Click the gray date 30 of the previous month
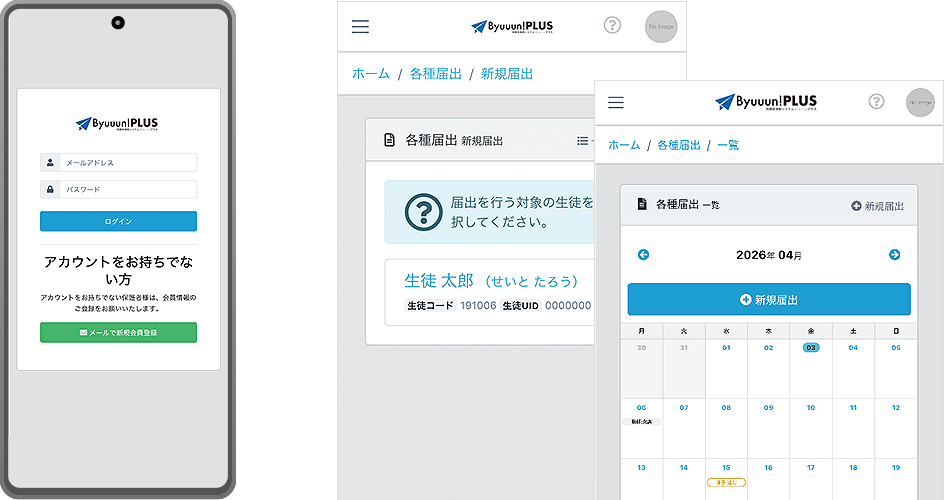944x500 pixels. pos(642,348)
